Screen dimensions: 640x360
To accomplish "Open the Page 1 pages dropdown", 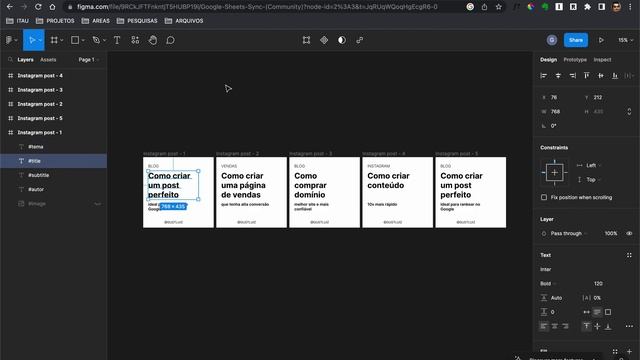I will click(x=89, y=60).
